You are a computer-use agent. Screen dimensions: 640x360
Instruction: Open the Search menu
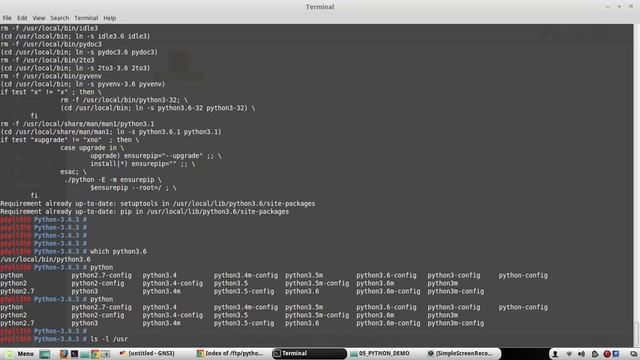pyautogui.click(x=60, y=18)
